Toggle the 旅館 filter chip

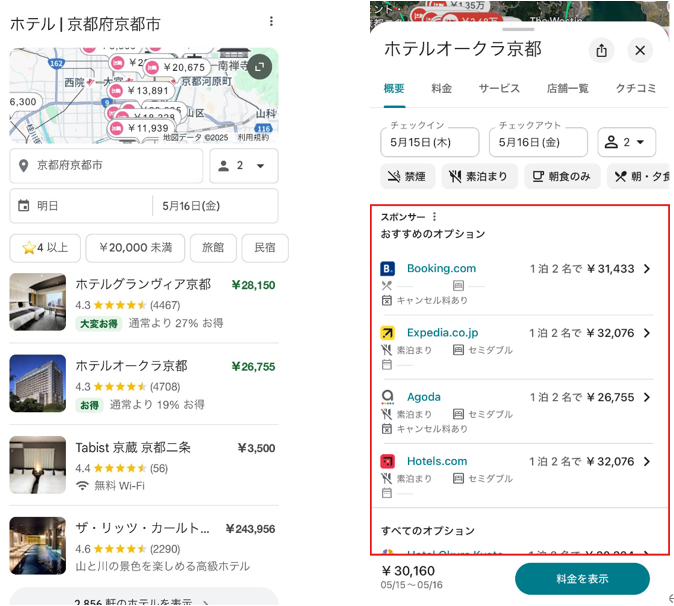pyautogui.click(x=213, y=248)
